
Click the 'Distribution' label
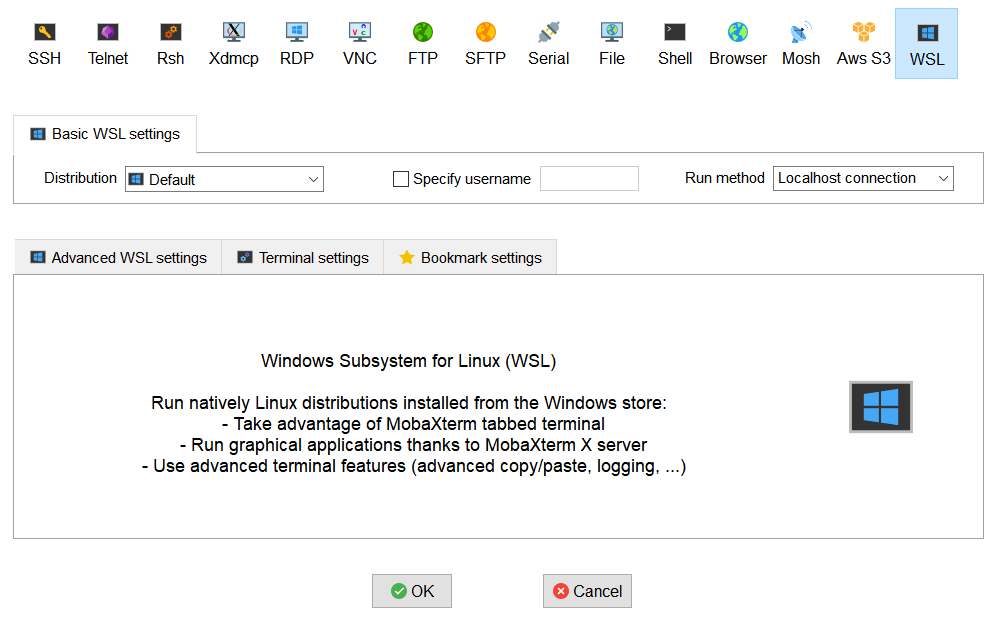tap(81, 178)
